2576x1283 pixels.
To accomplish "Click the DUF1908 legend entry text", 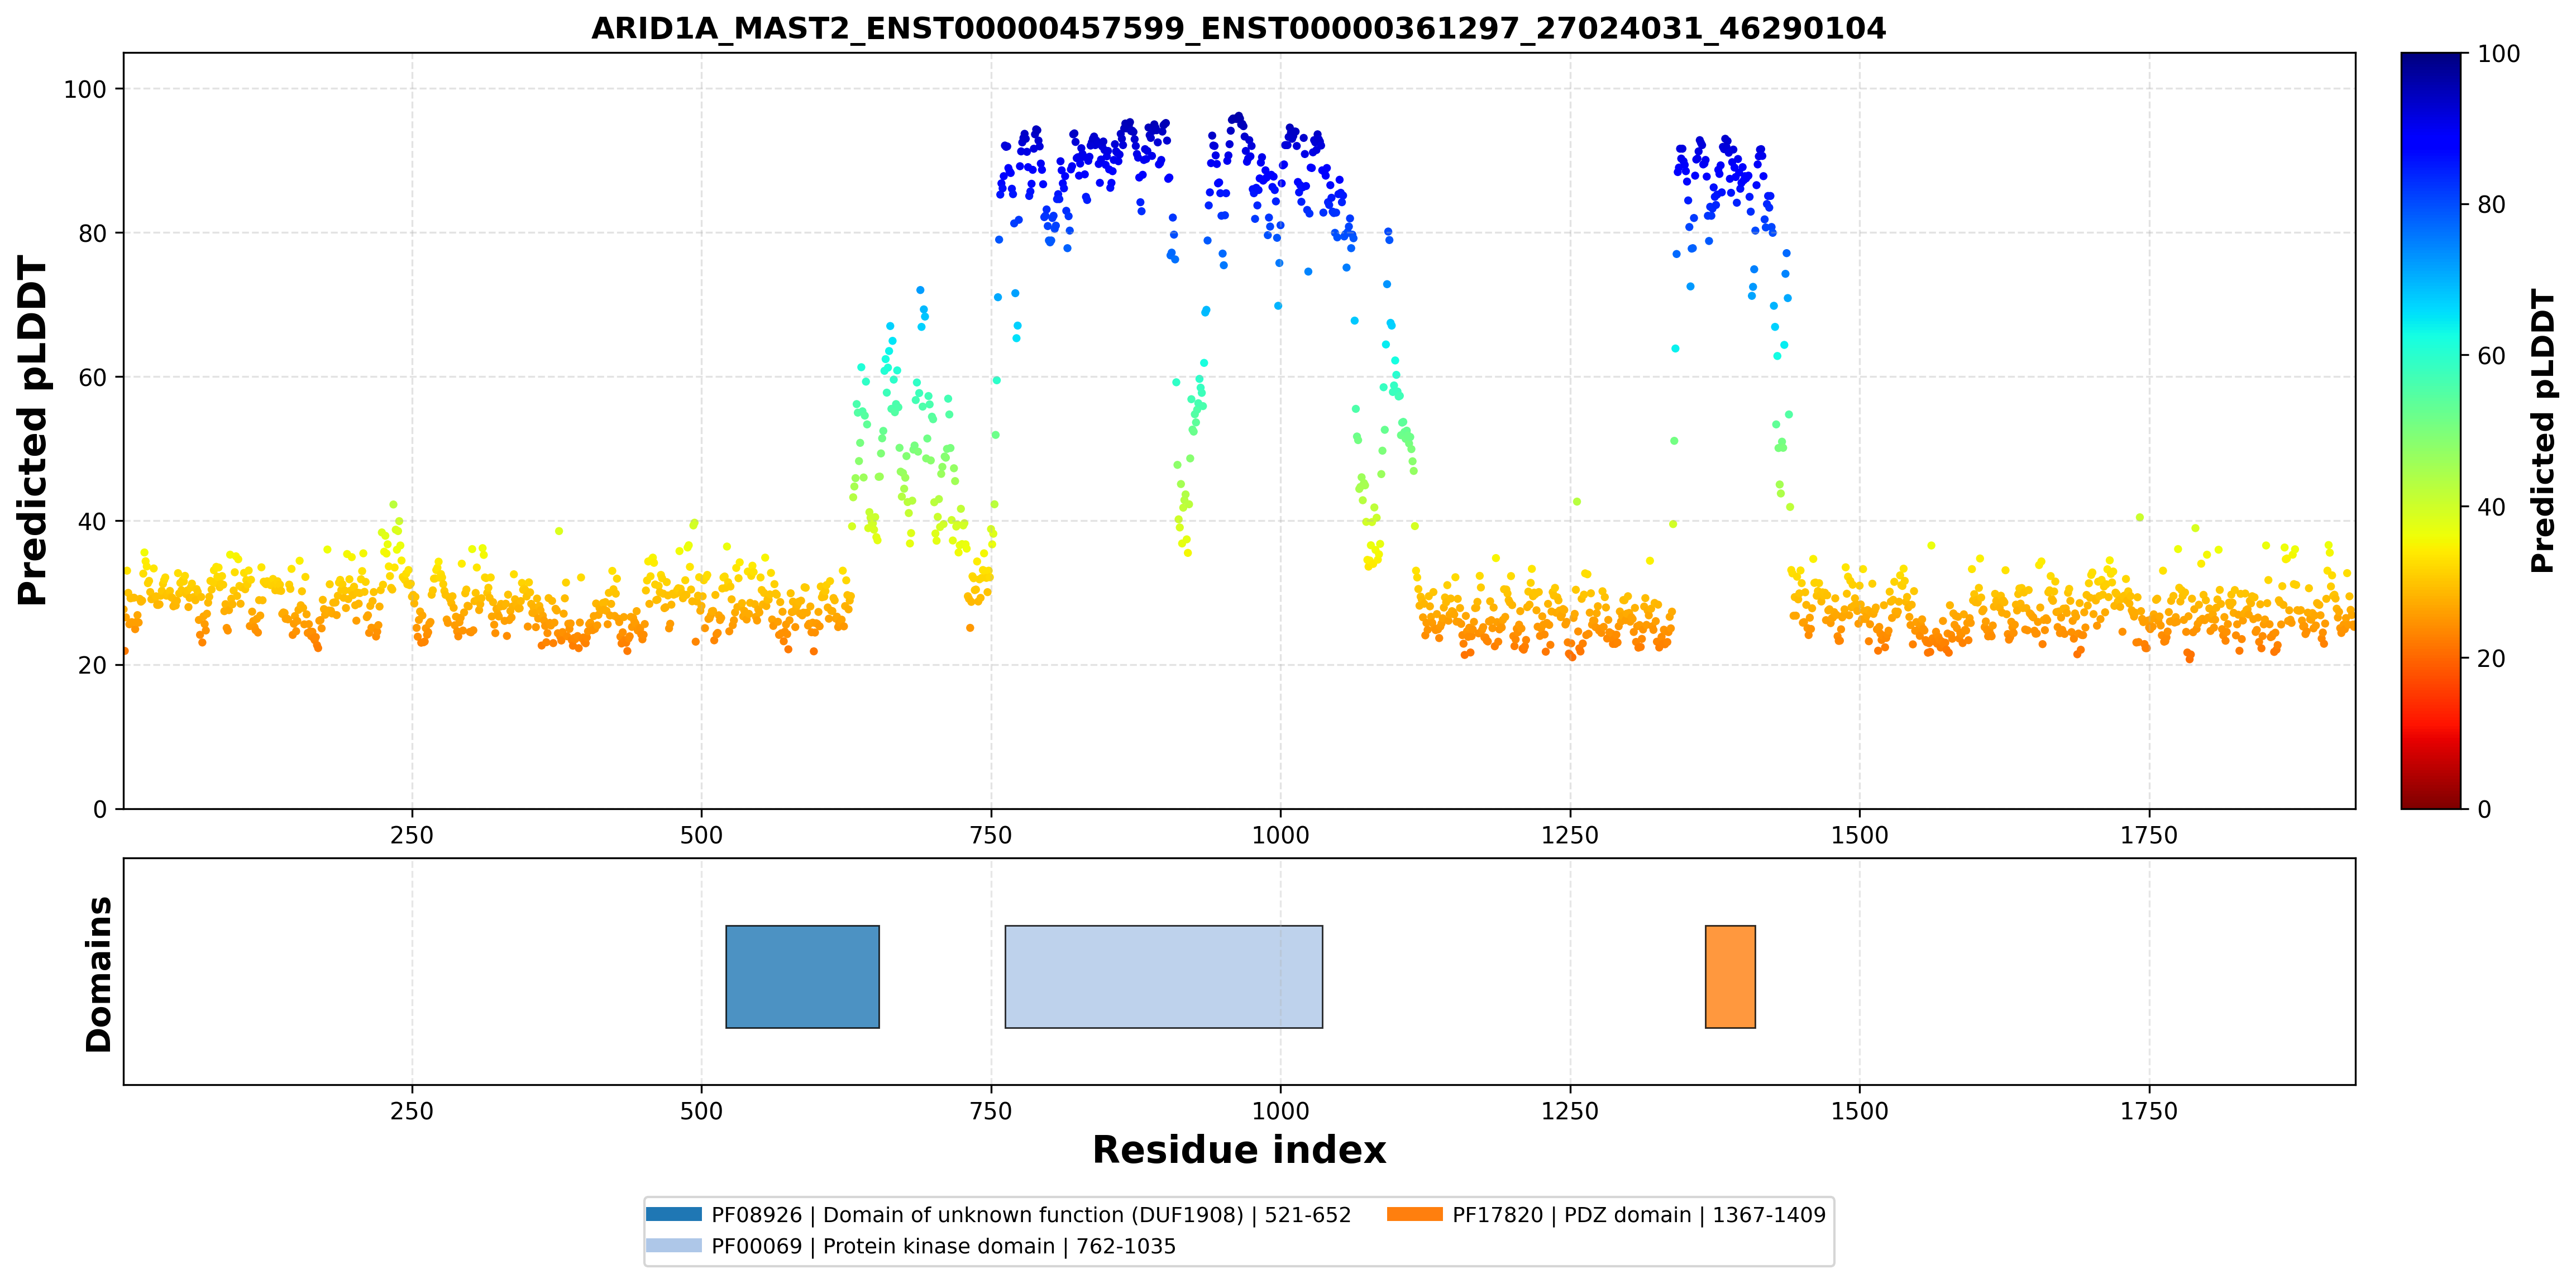I will [1031, 1215].
